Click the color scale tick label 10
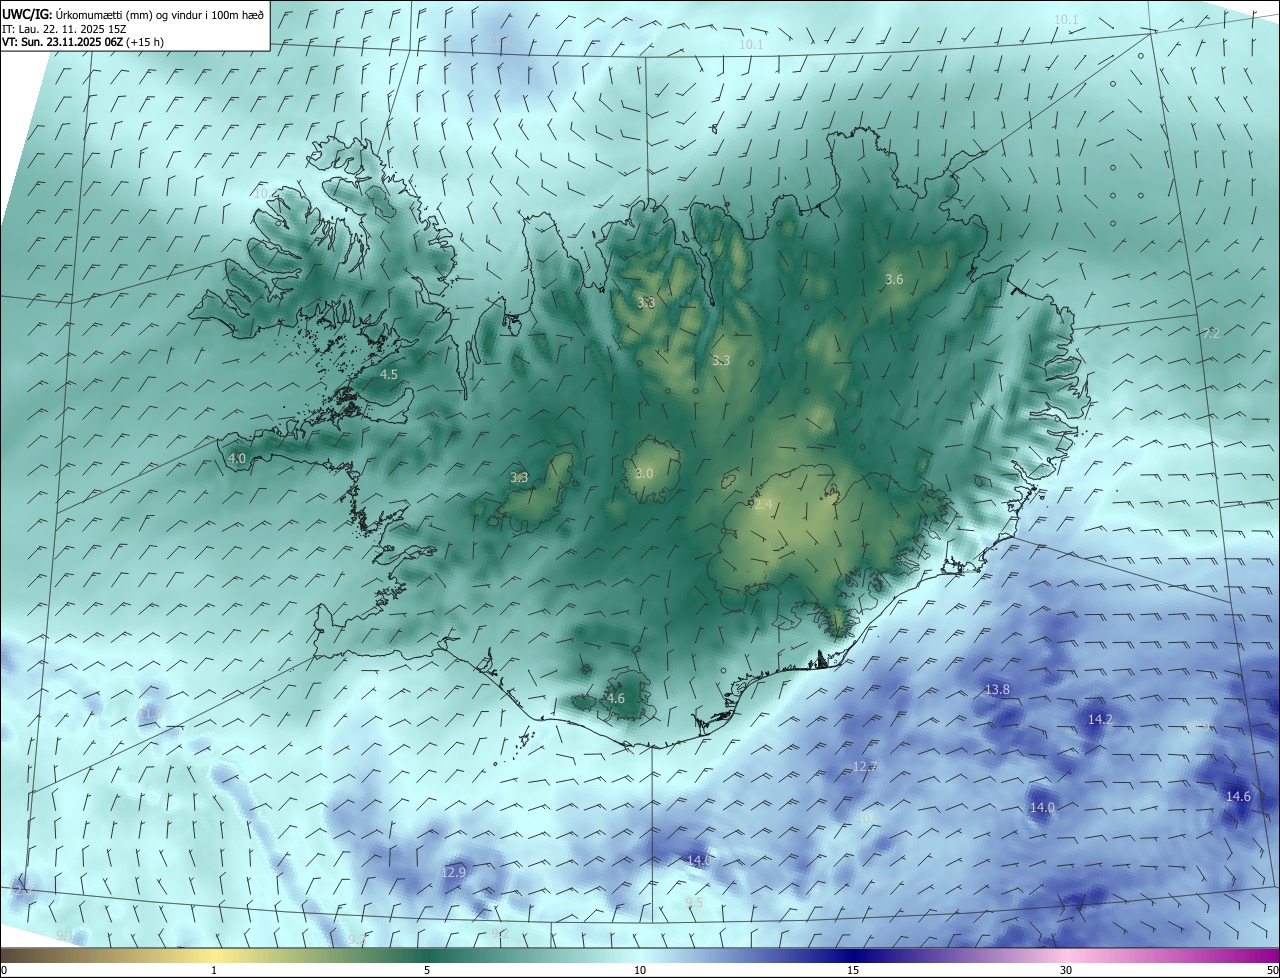The image size is (1280, 978). [x=640, y=970]
